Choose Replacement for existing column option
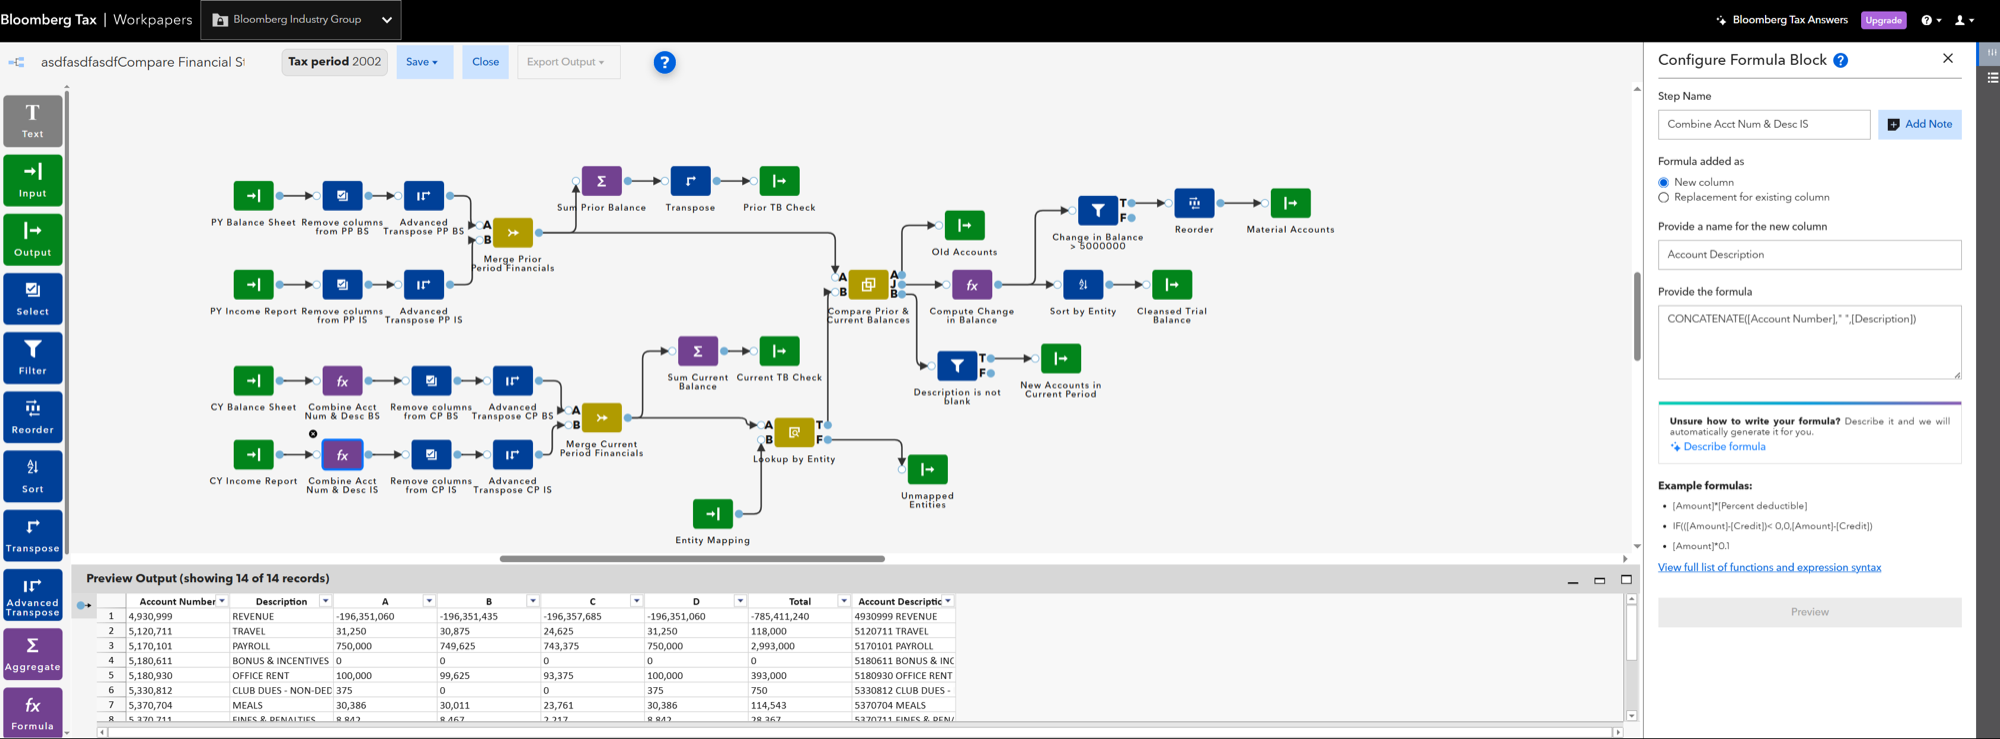Screen dimensions: 2000x739 [1664, 197]
